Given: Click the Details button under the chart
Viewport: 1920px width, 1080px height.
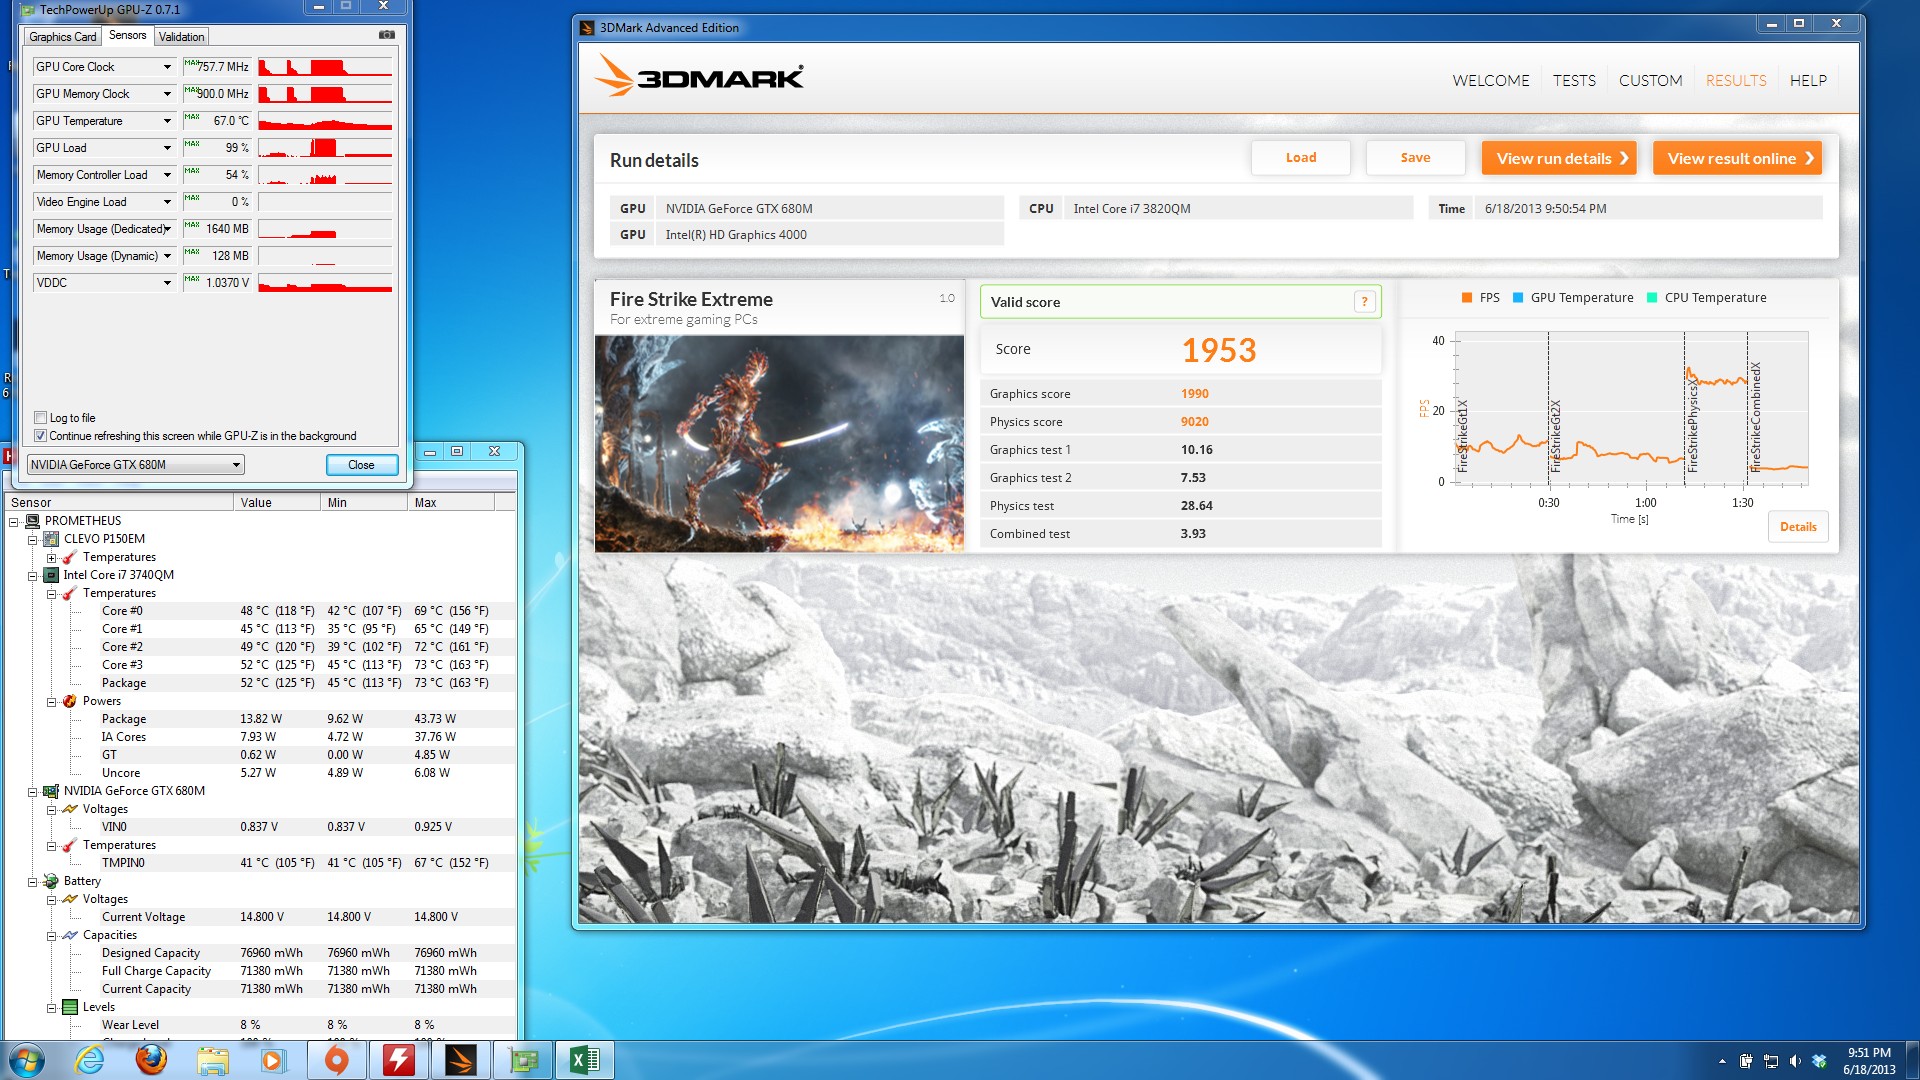Looking at the screenshot, I should (x=1797, y=527).
